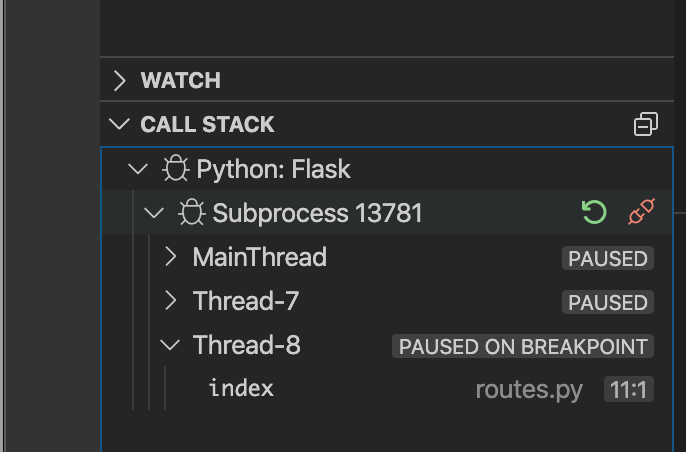Click the PAUSED ON BREAKPOINT badge

[524, 346]
